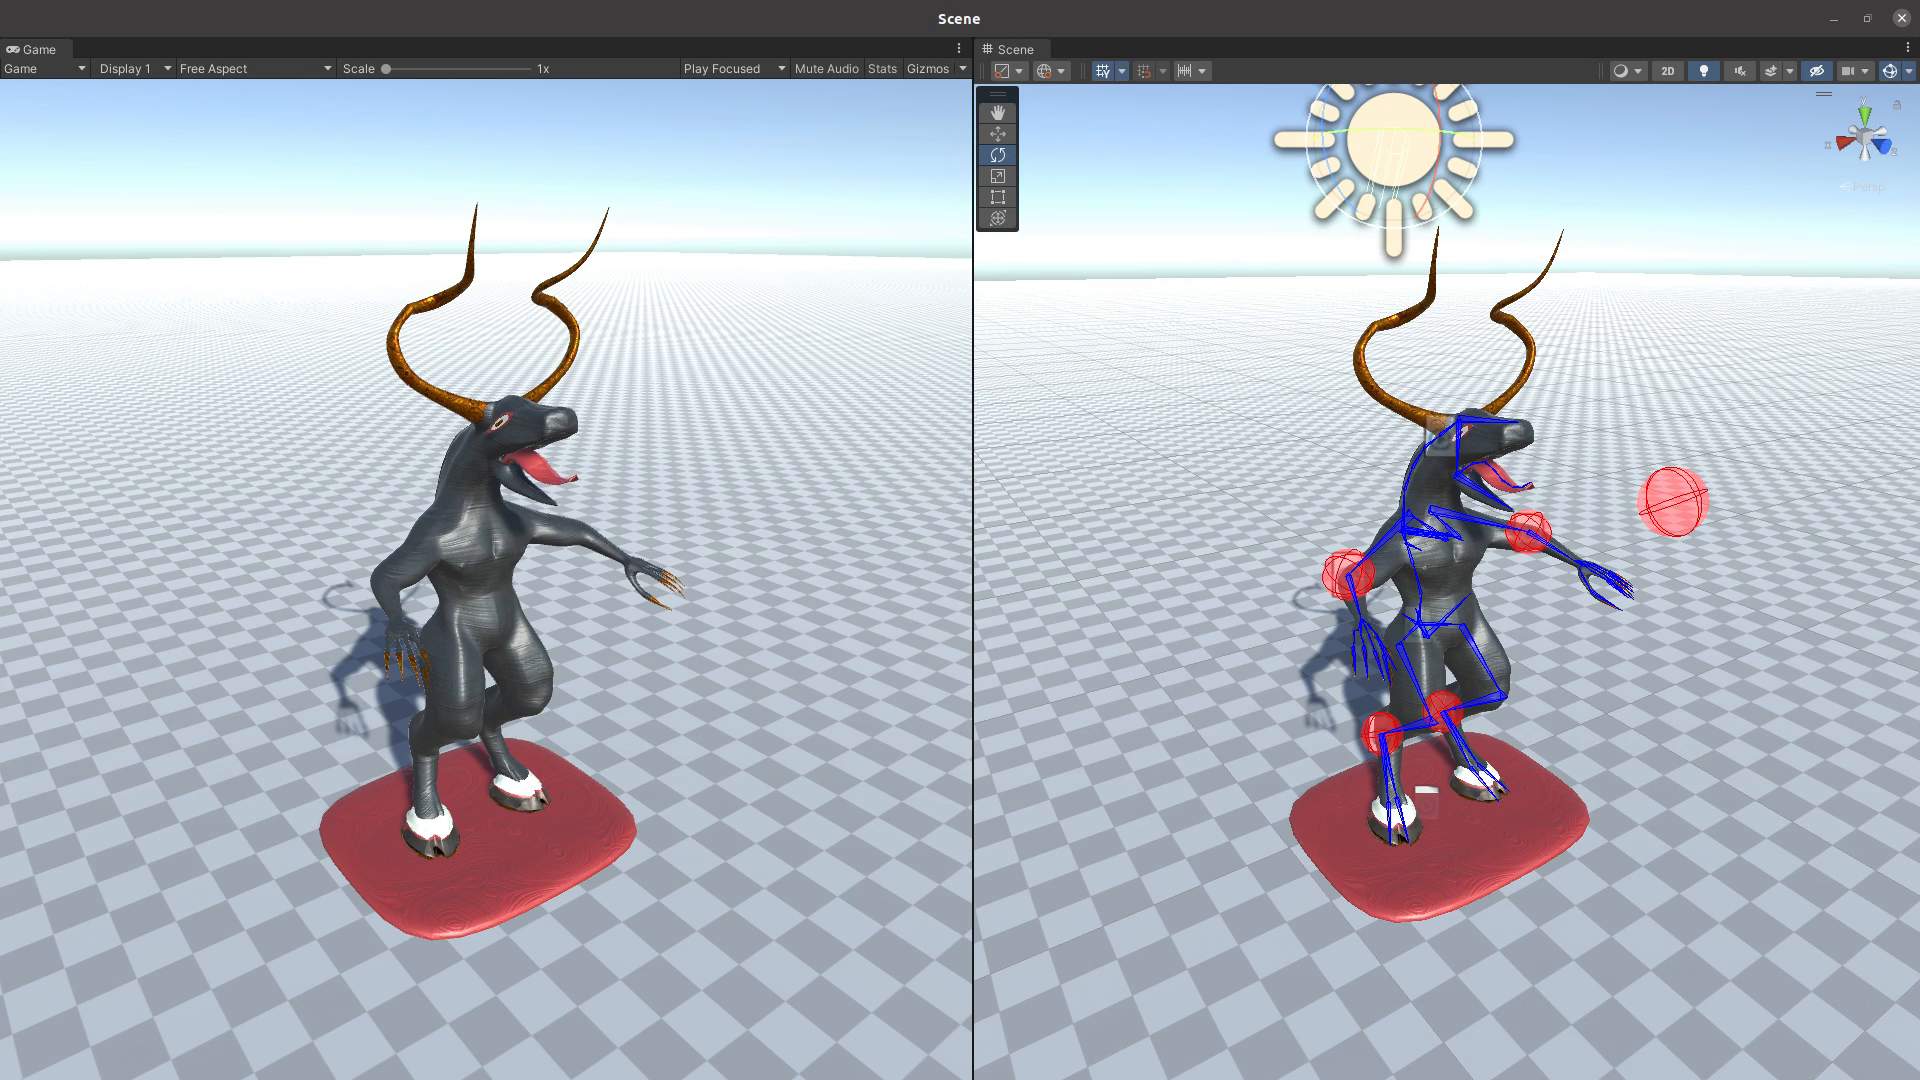Click the orientation gizmo overlay handle

point(1824,94)
